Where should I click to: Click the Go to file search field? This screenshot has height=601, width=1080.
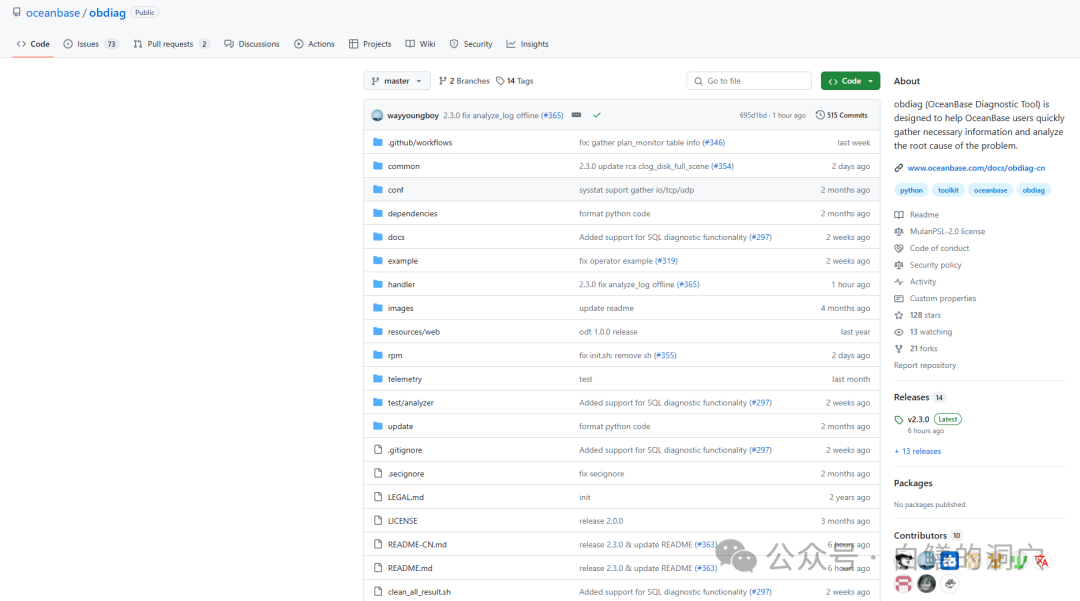pyautogui.click(x=749, y=81)
